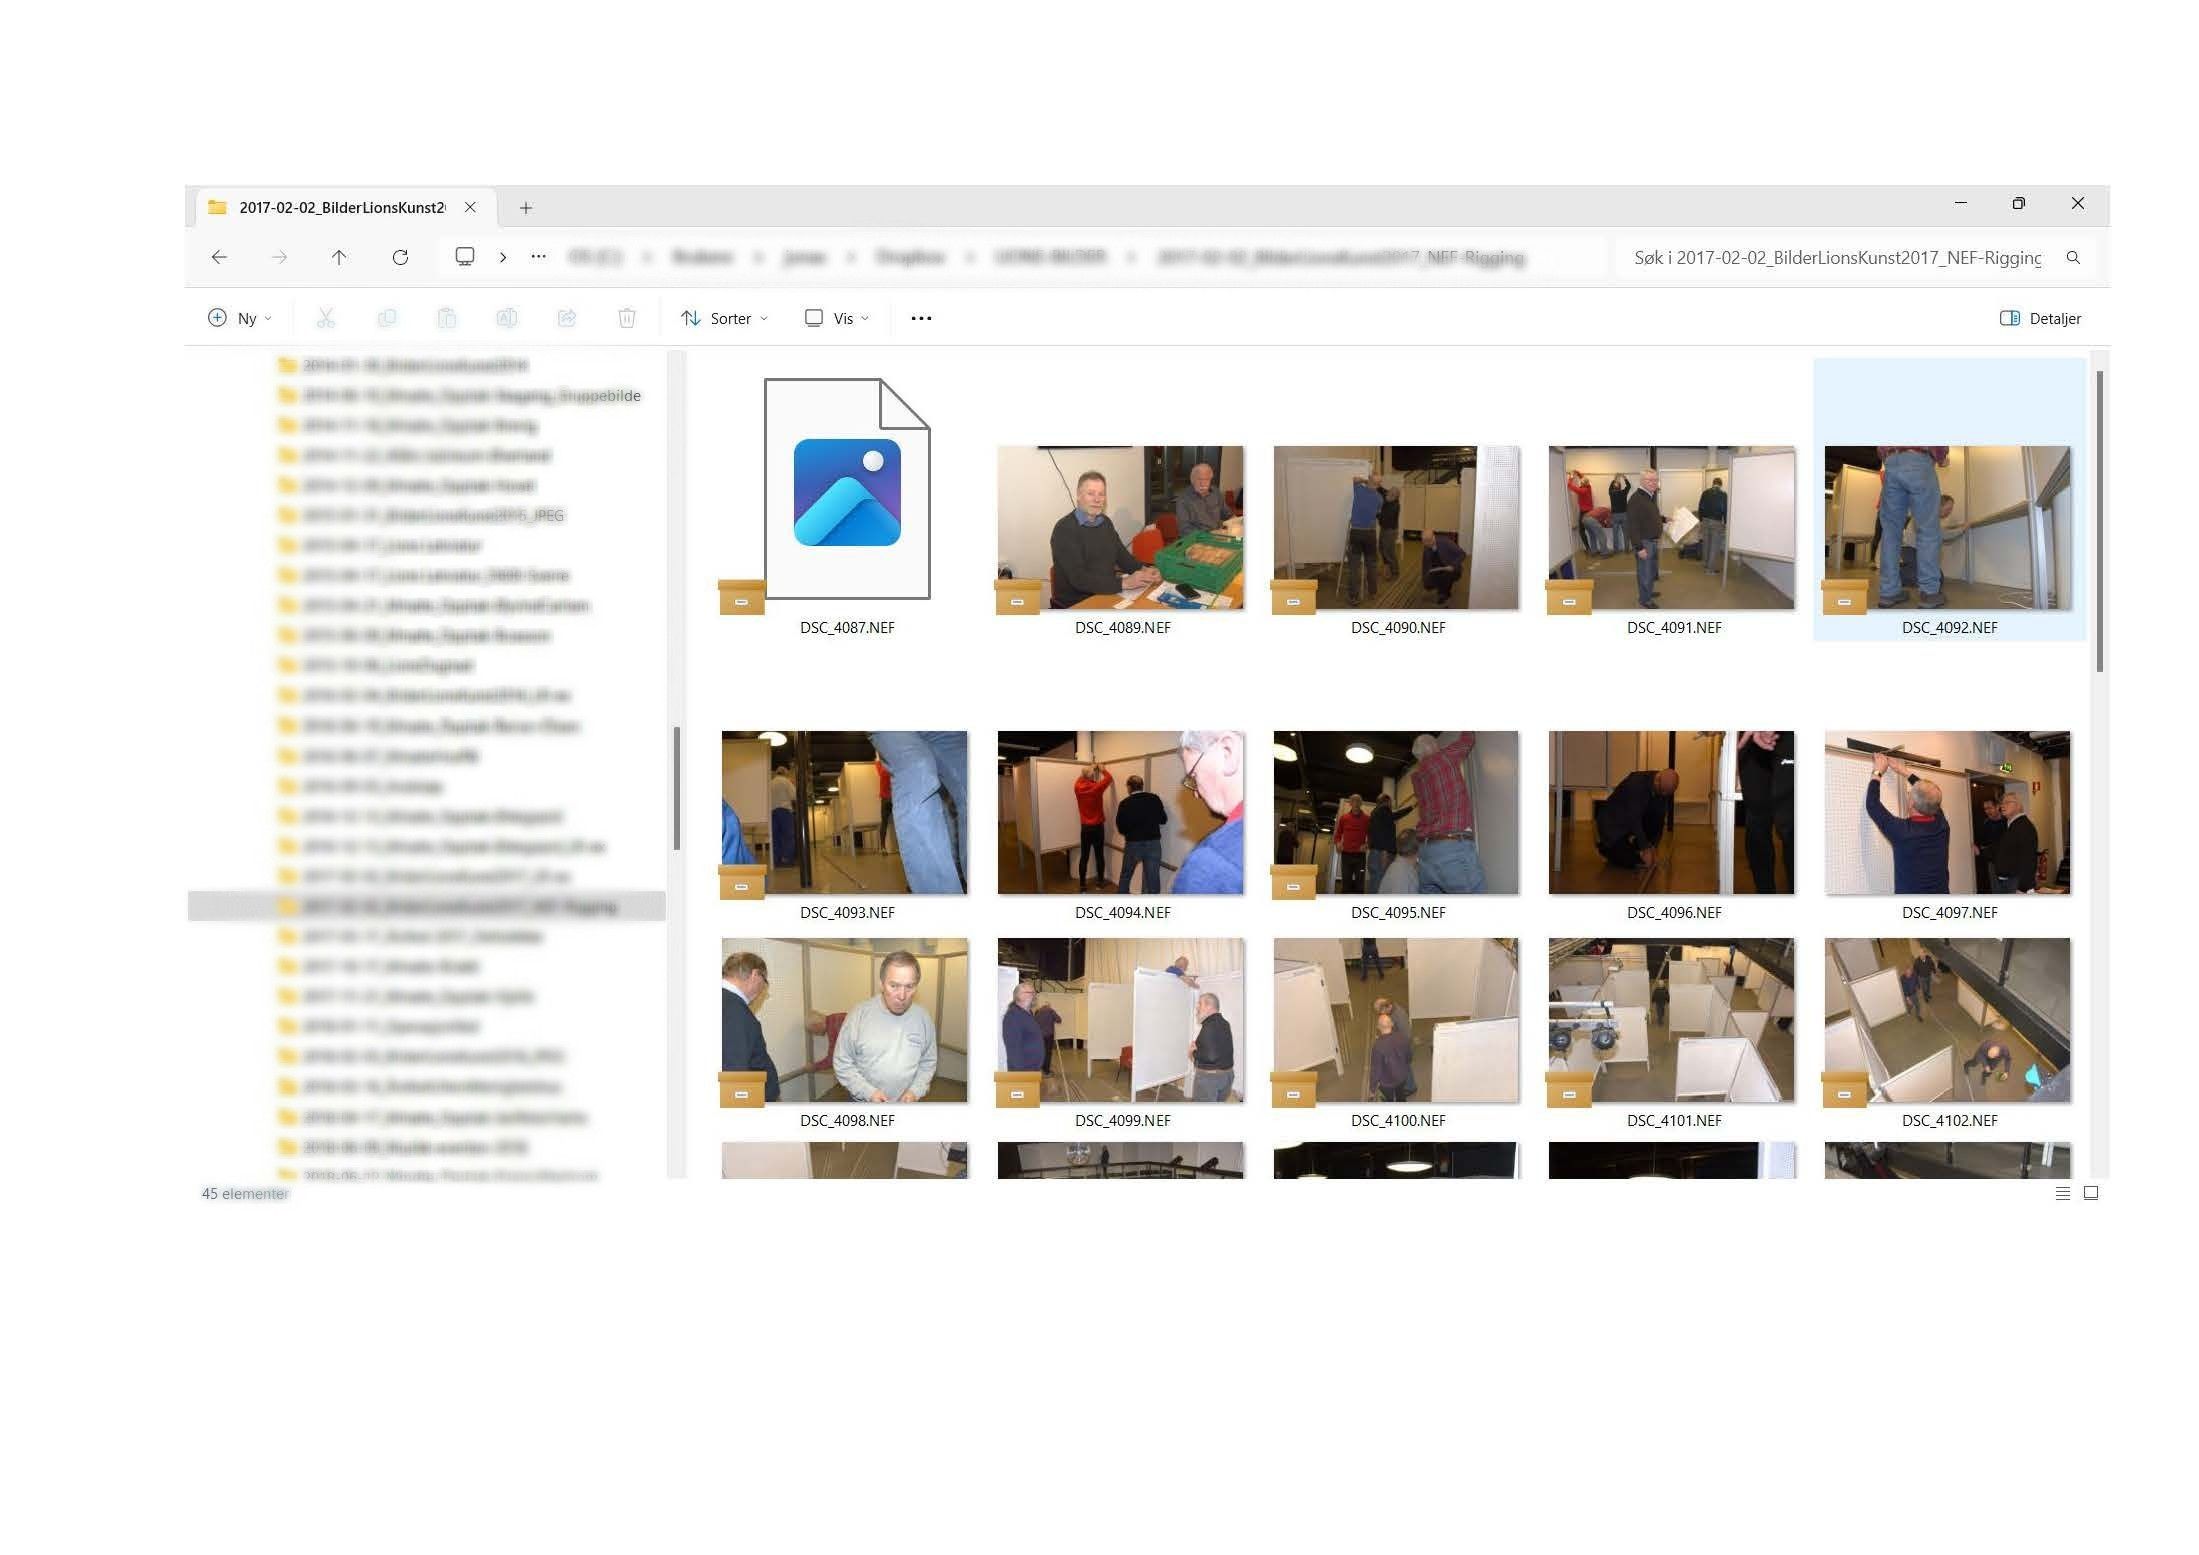
Task: Open the See more (...) menu
Action: tap(920, 318)
